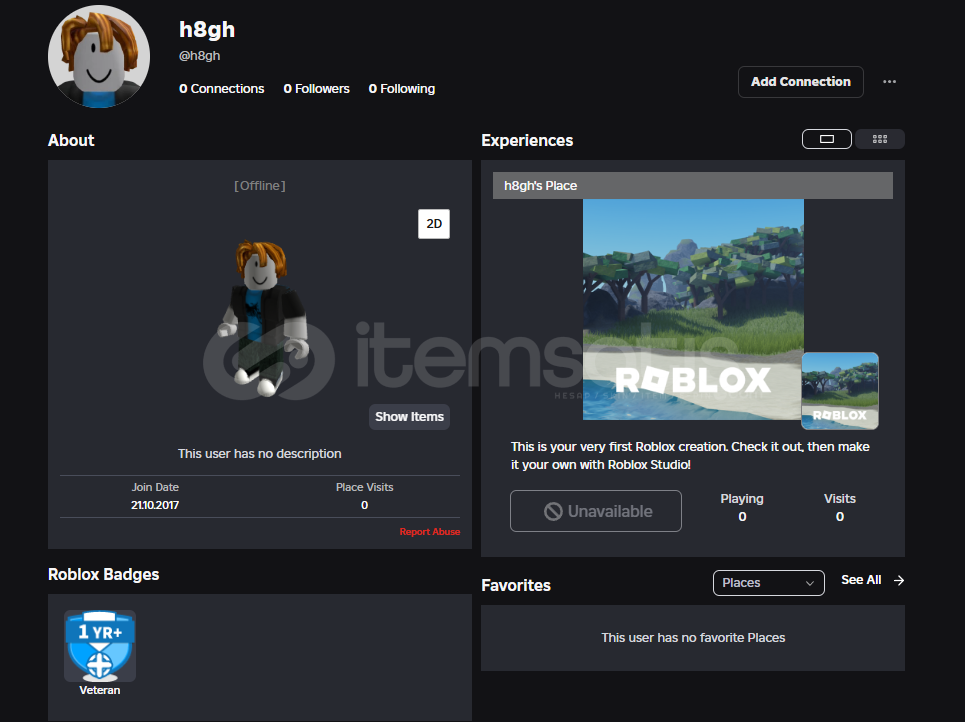Click Show Items on the avatar
Screen dimensions: 965x722
[409, 417]
